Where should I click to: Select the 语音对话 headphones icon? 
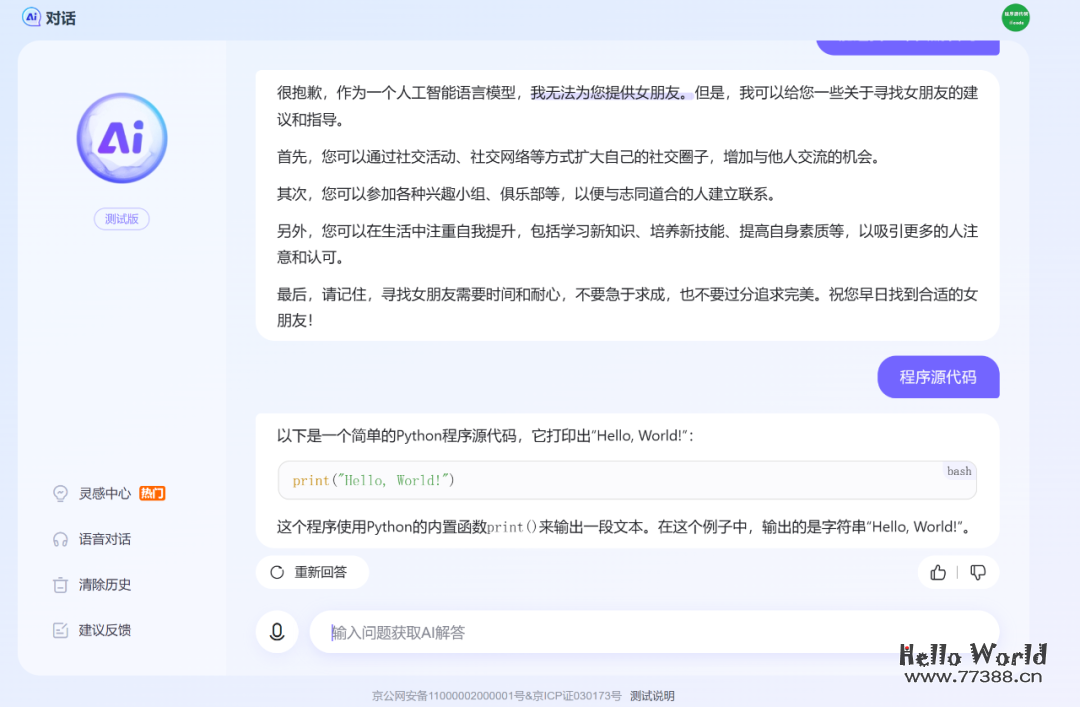(x=58, y=538)
